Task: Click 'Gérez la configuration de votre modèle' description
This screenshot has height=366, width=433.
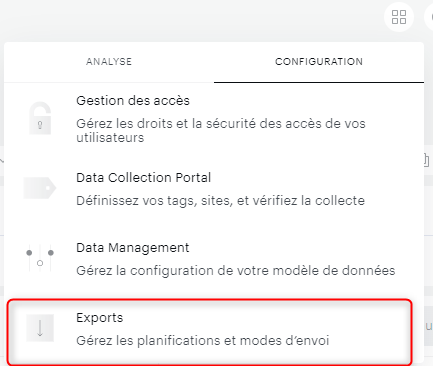Action: [x=236, y=270]
